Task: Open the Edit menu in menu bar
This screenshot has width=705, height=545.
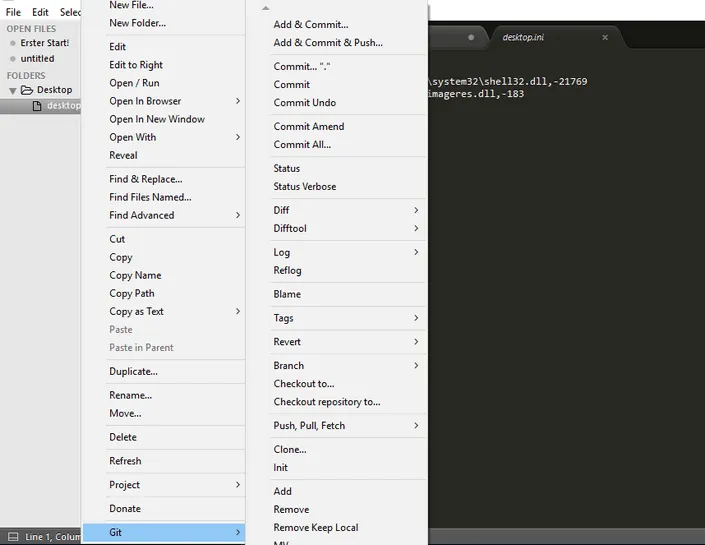Action: (40, 12)
